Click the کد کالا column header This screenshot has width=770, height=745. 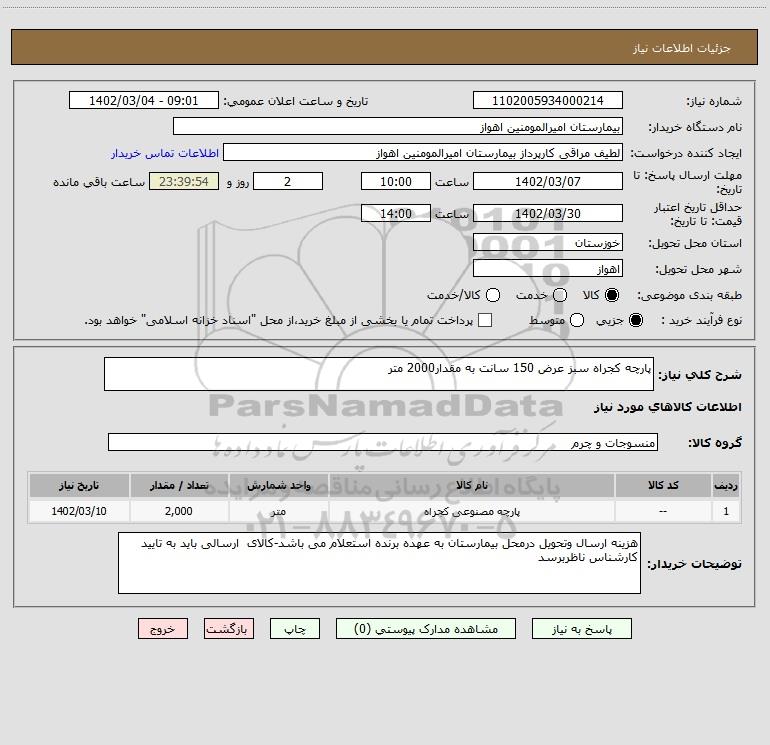coord(663,485)
